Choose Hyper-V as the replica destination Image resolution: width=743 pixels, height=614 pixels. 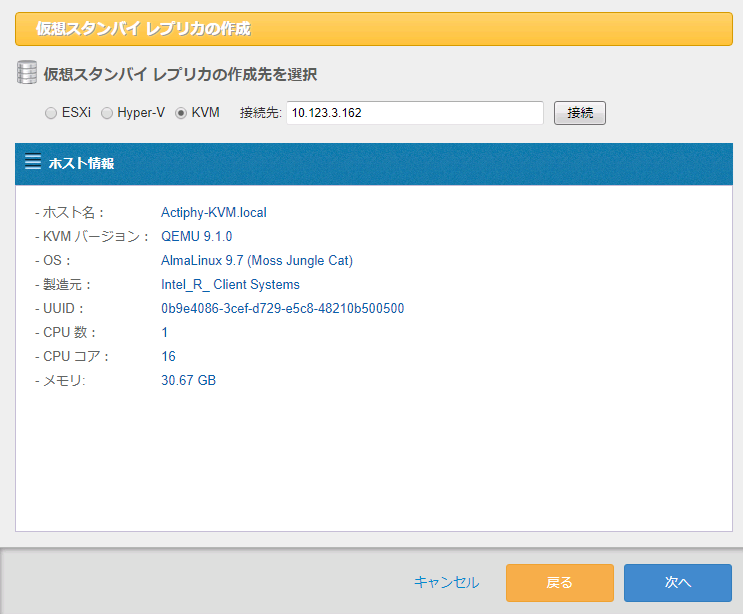pyautogui.click(x=107, y=113)
